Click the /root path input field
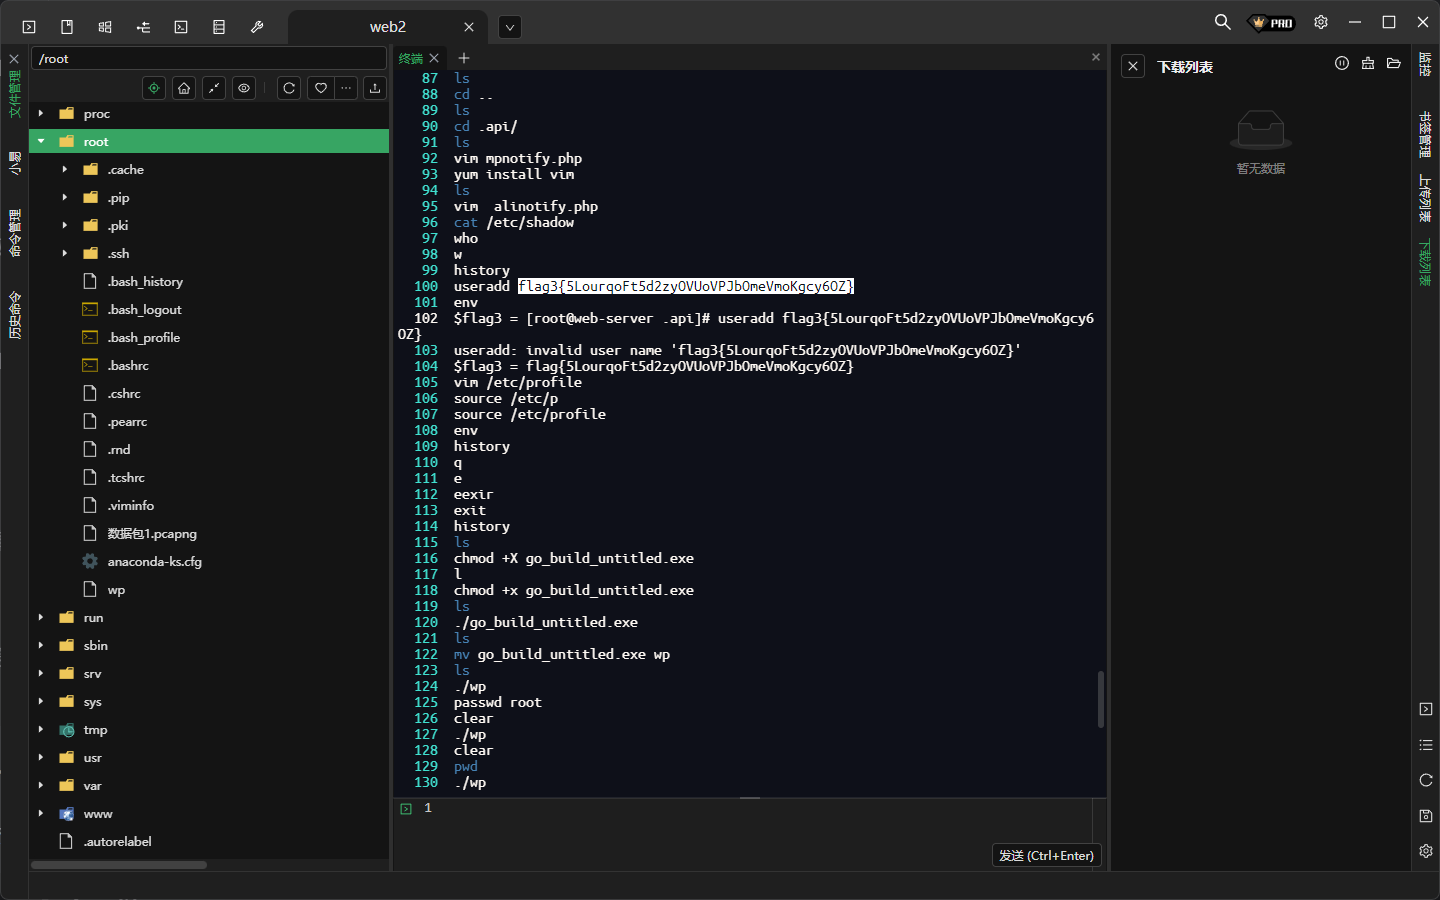 pyautogui.click(x=208, y=59)
